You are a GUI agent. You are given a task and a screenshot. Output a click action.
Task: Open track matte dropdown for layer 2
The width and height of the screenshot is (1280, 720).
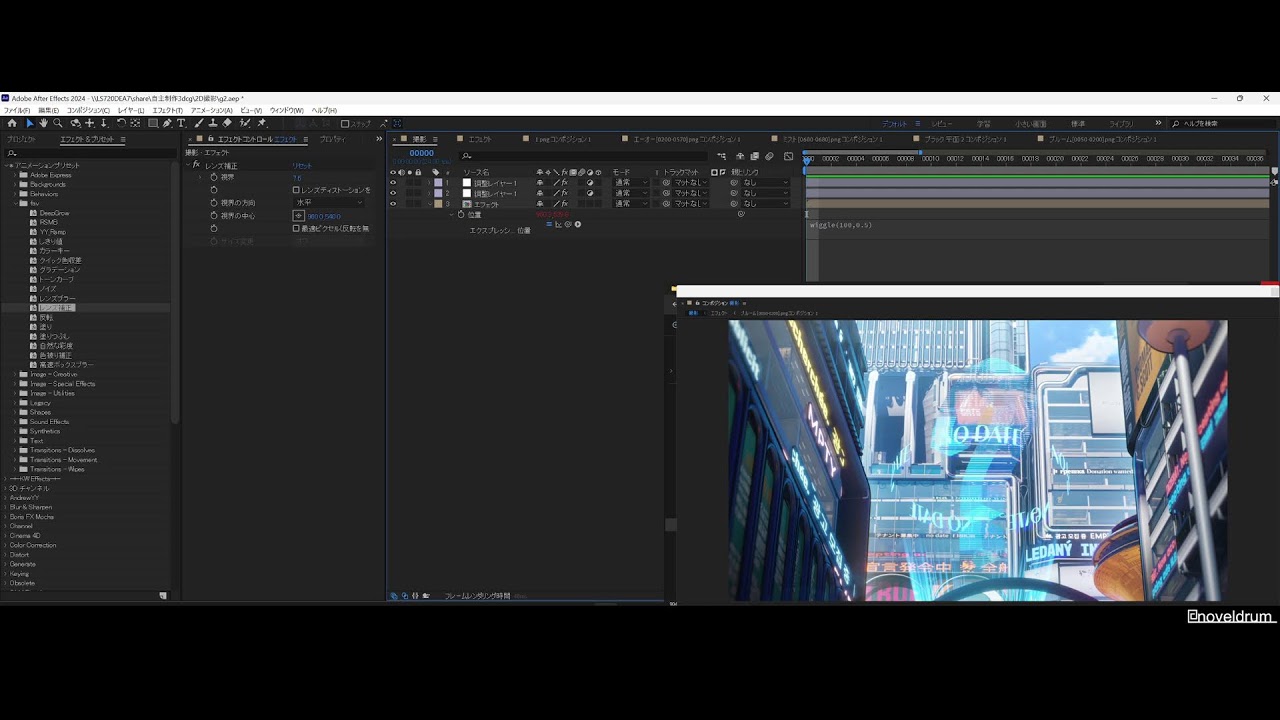click(x=690, y=193)
